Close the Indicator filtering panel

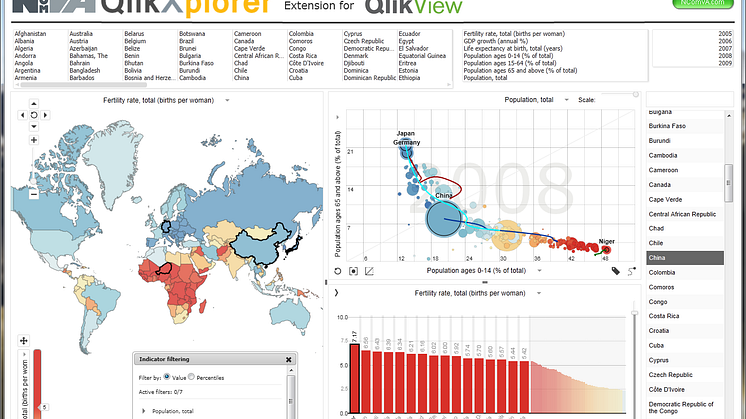coord(289,359)
